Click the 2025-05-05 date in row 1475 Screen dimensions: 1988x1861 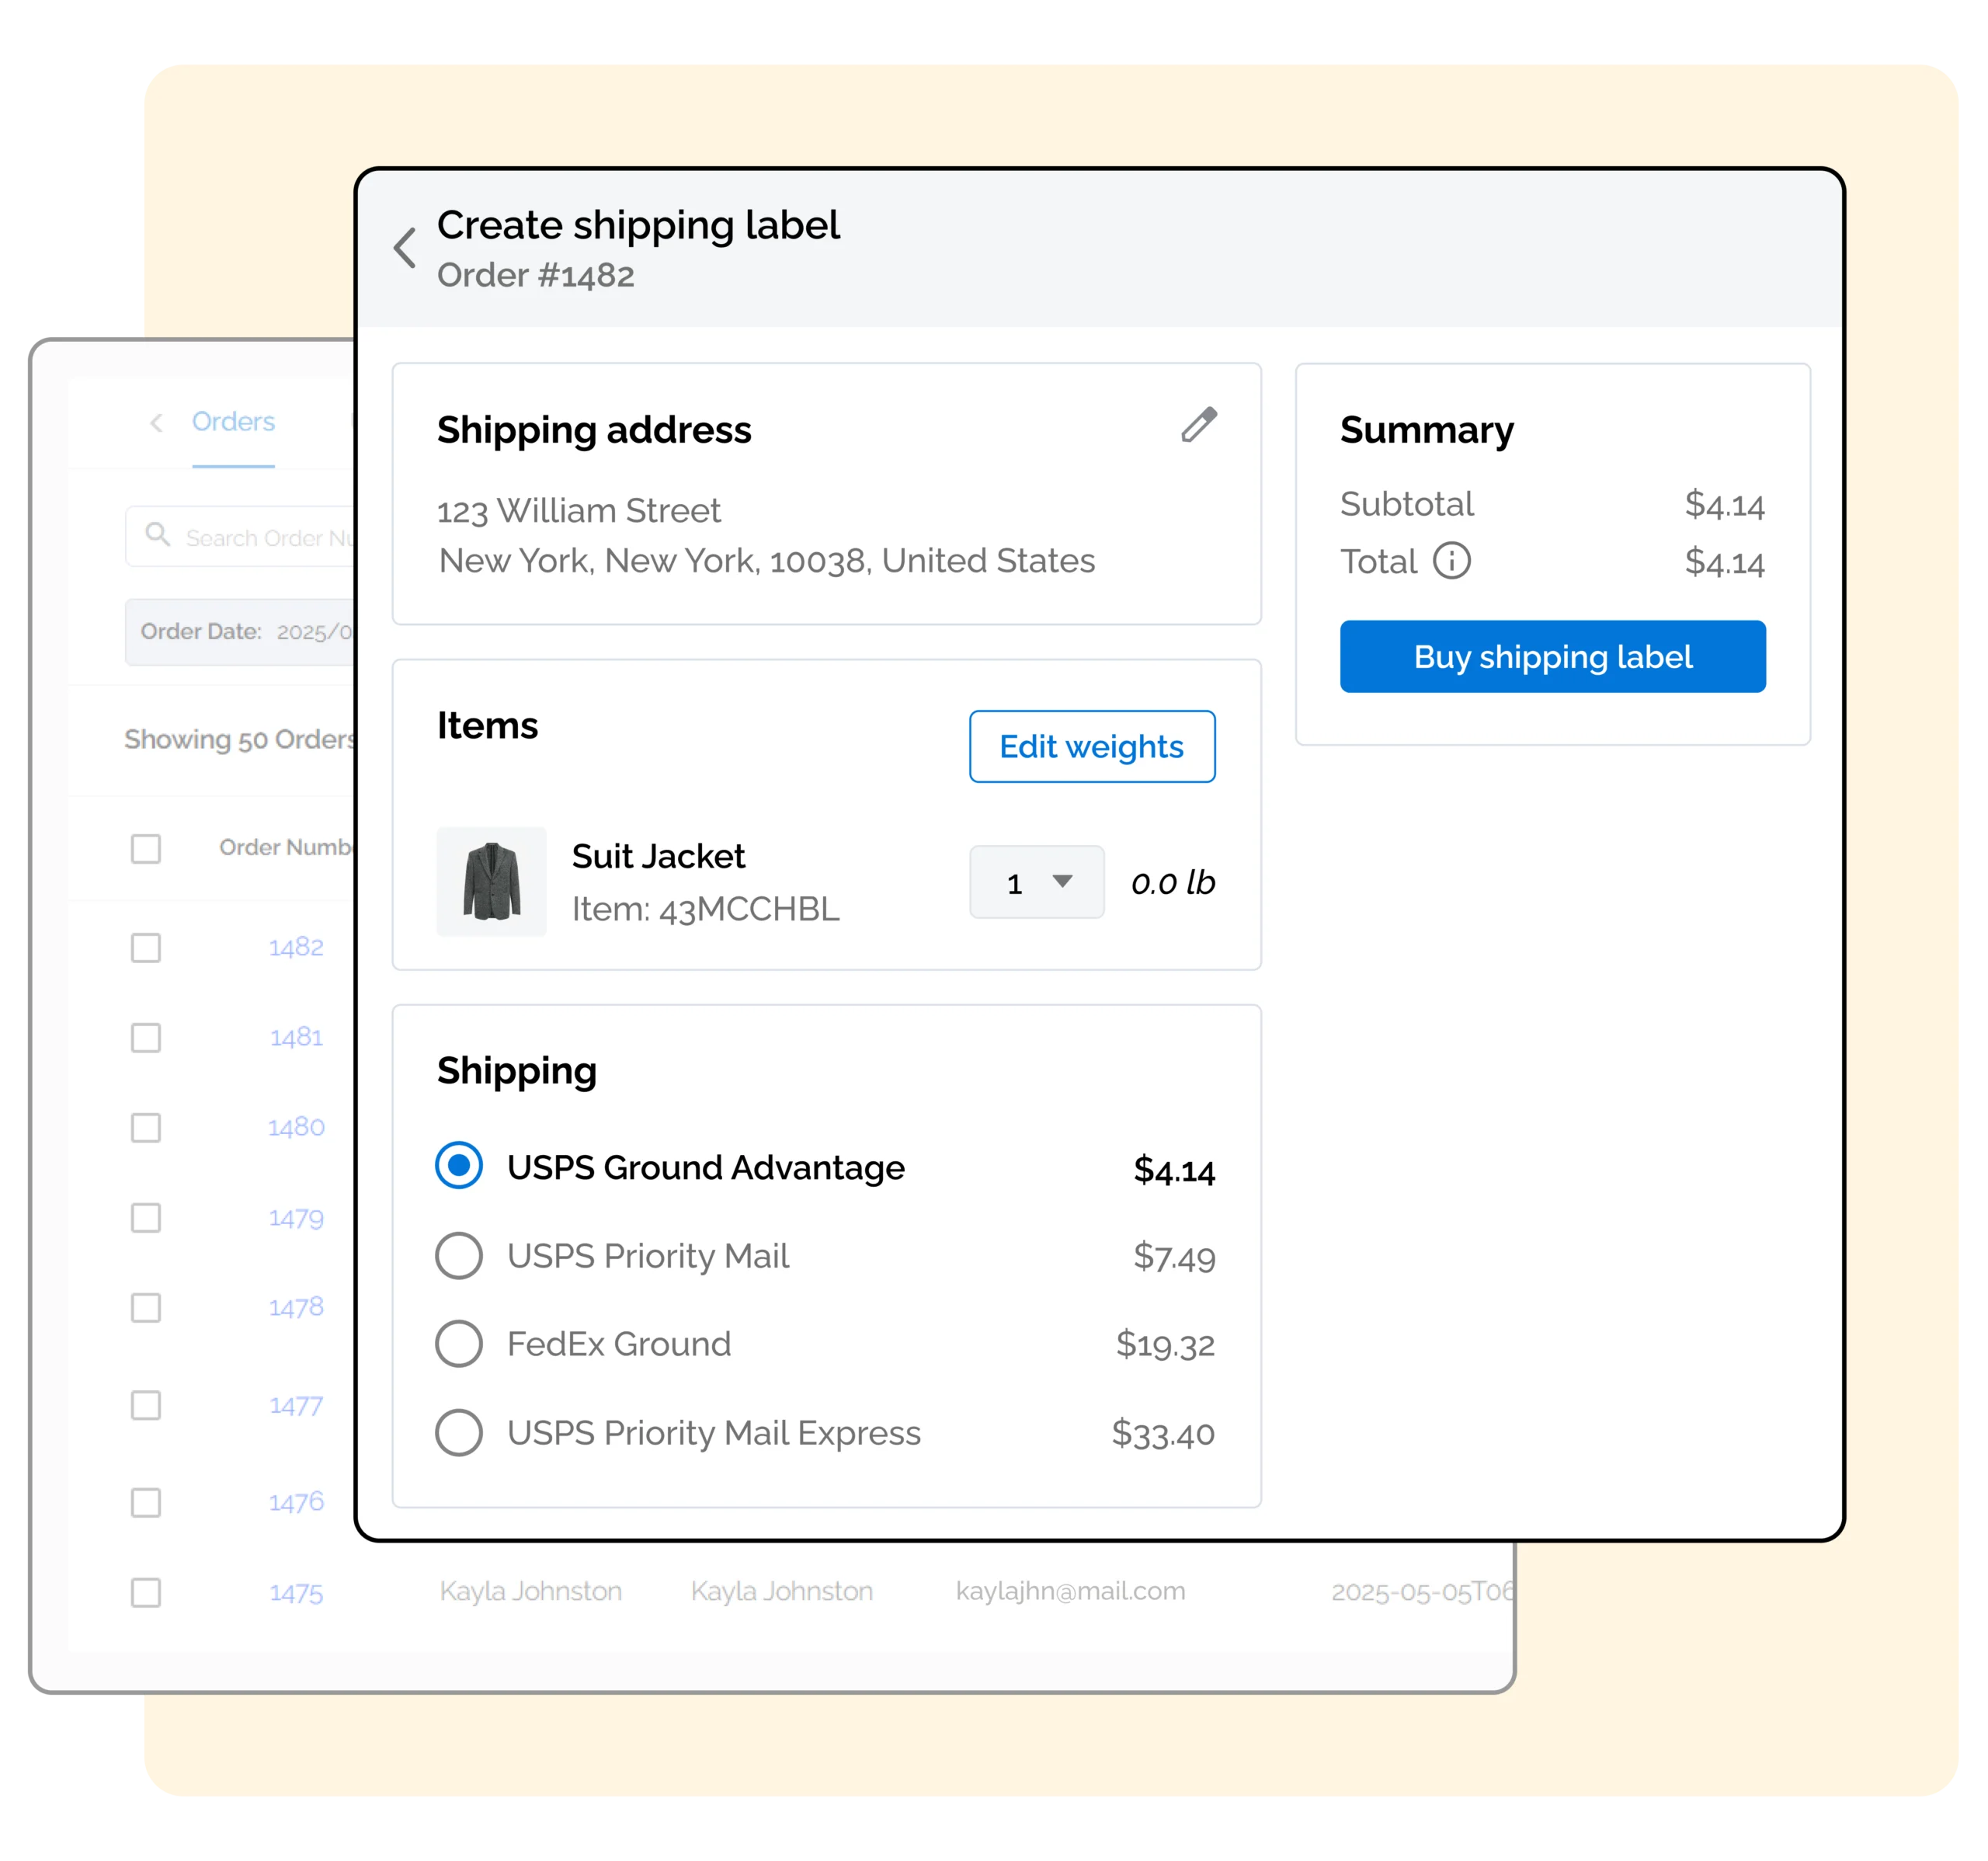click(1422, 1592)
